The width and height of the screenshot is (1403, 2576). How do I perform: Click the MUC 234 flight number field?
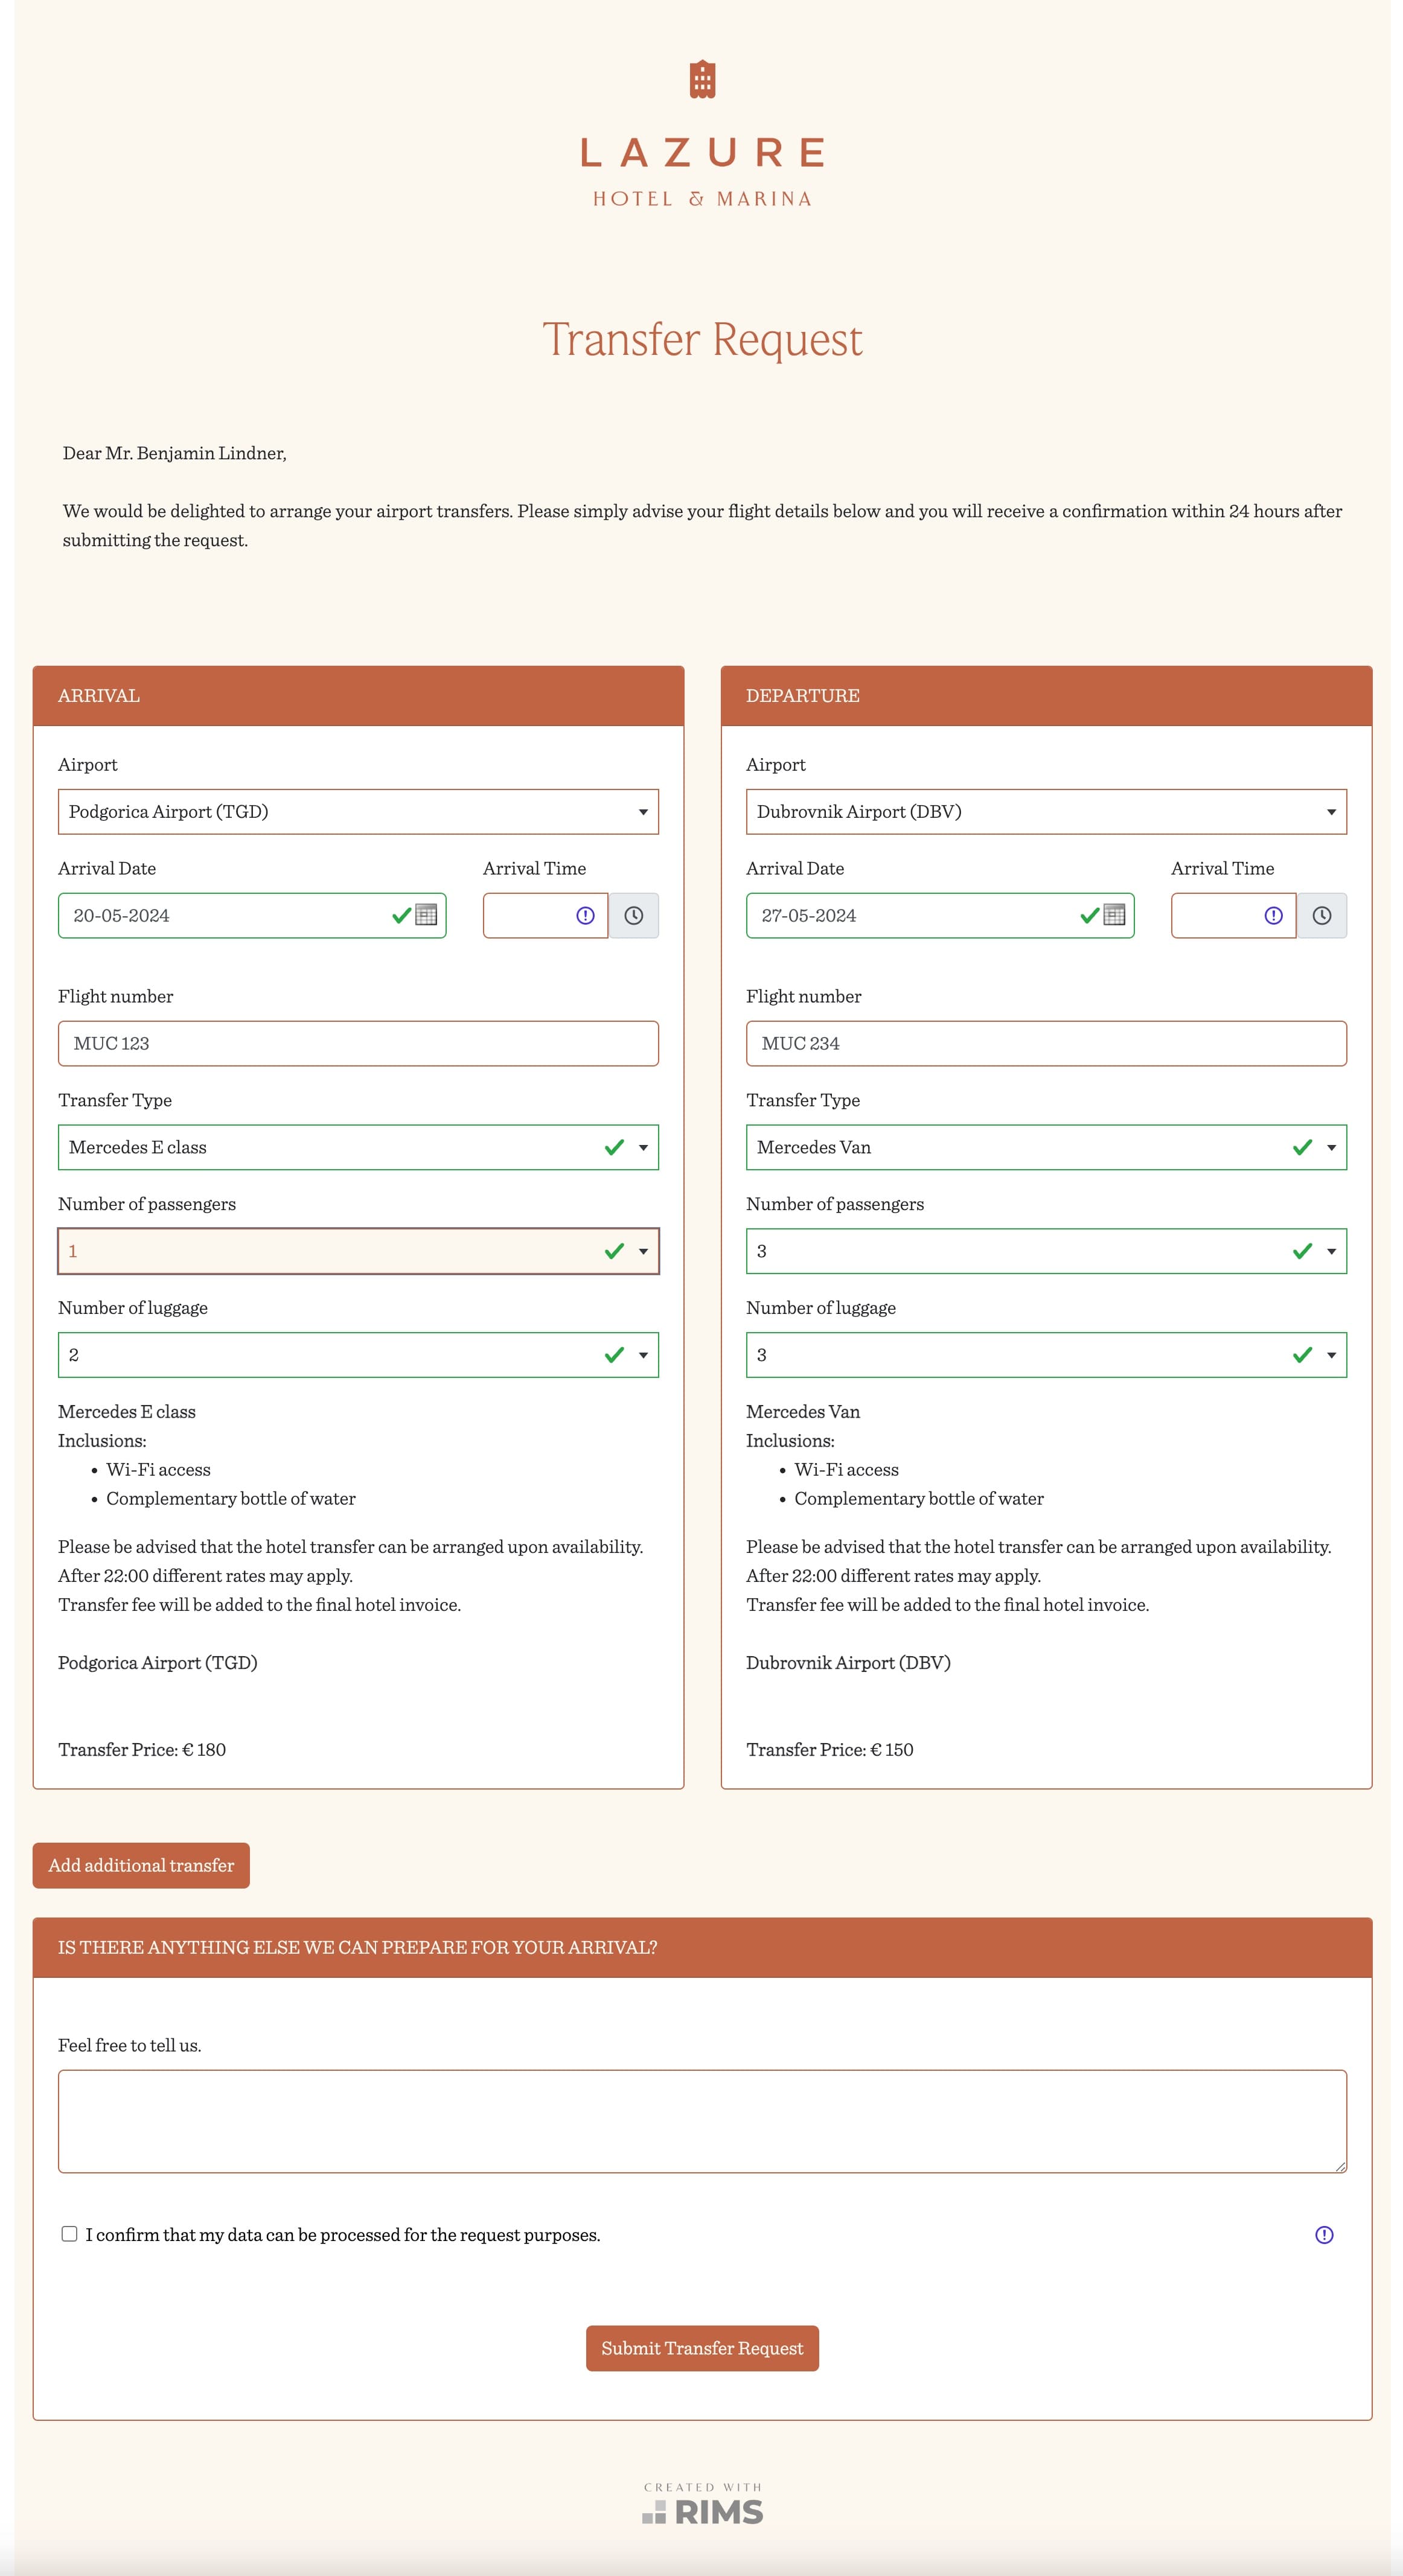click(x=1046, y=1043)
